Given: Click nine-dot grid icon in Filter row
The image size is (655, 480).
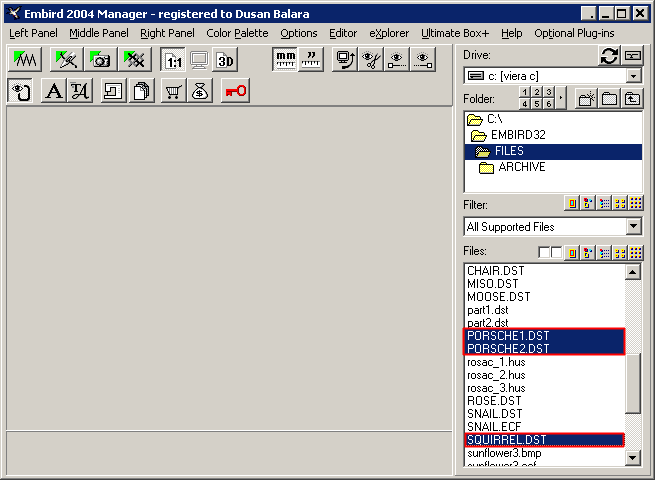Looking at the screenshot, I should pos(636,203).
